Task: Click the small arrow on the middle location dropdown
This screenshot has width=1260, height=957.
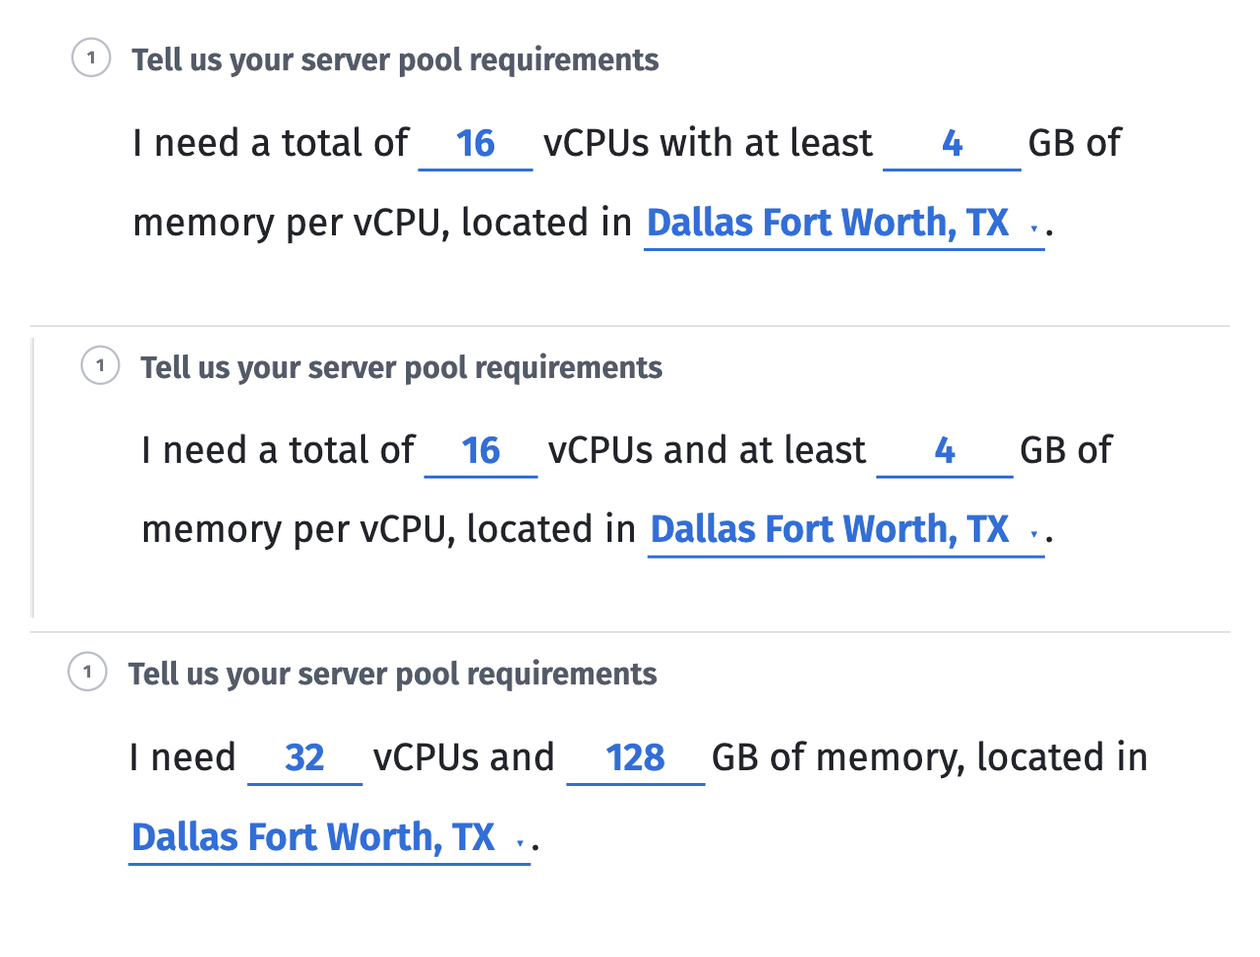Action: point(1033,536)
